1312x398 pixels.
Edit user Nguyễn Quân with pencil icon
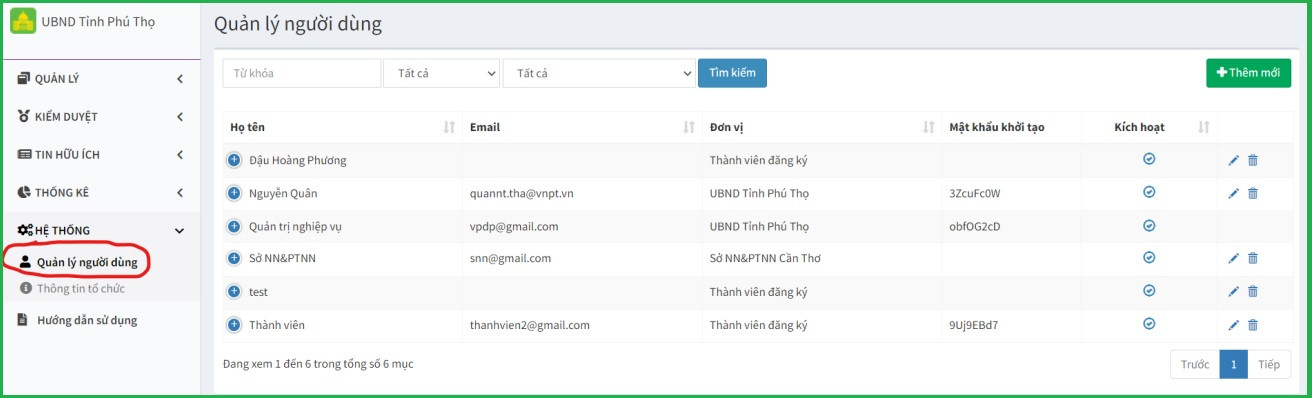click(x=1233, y=193)
